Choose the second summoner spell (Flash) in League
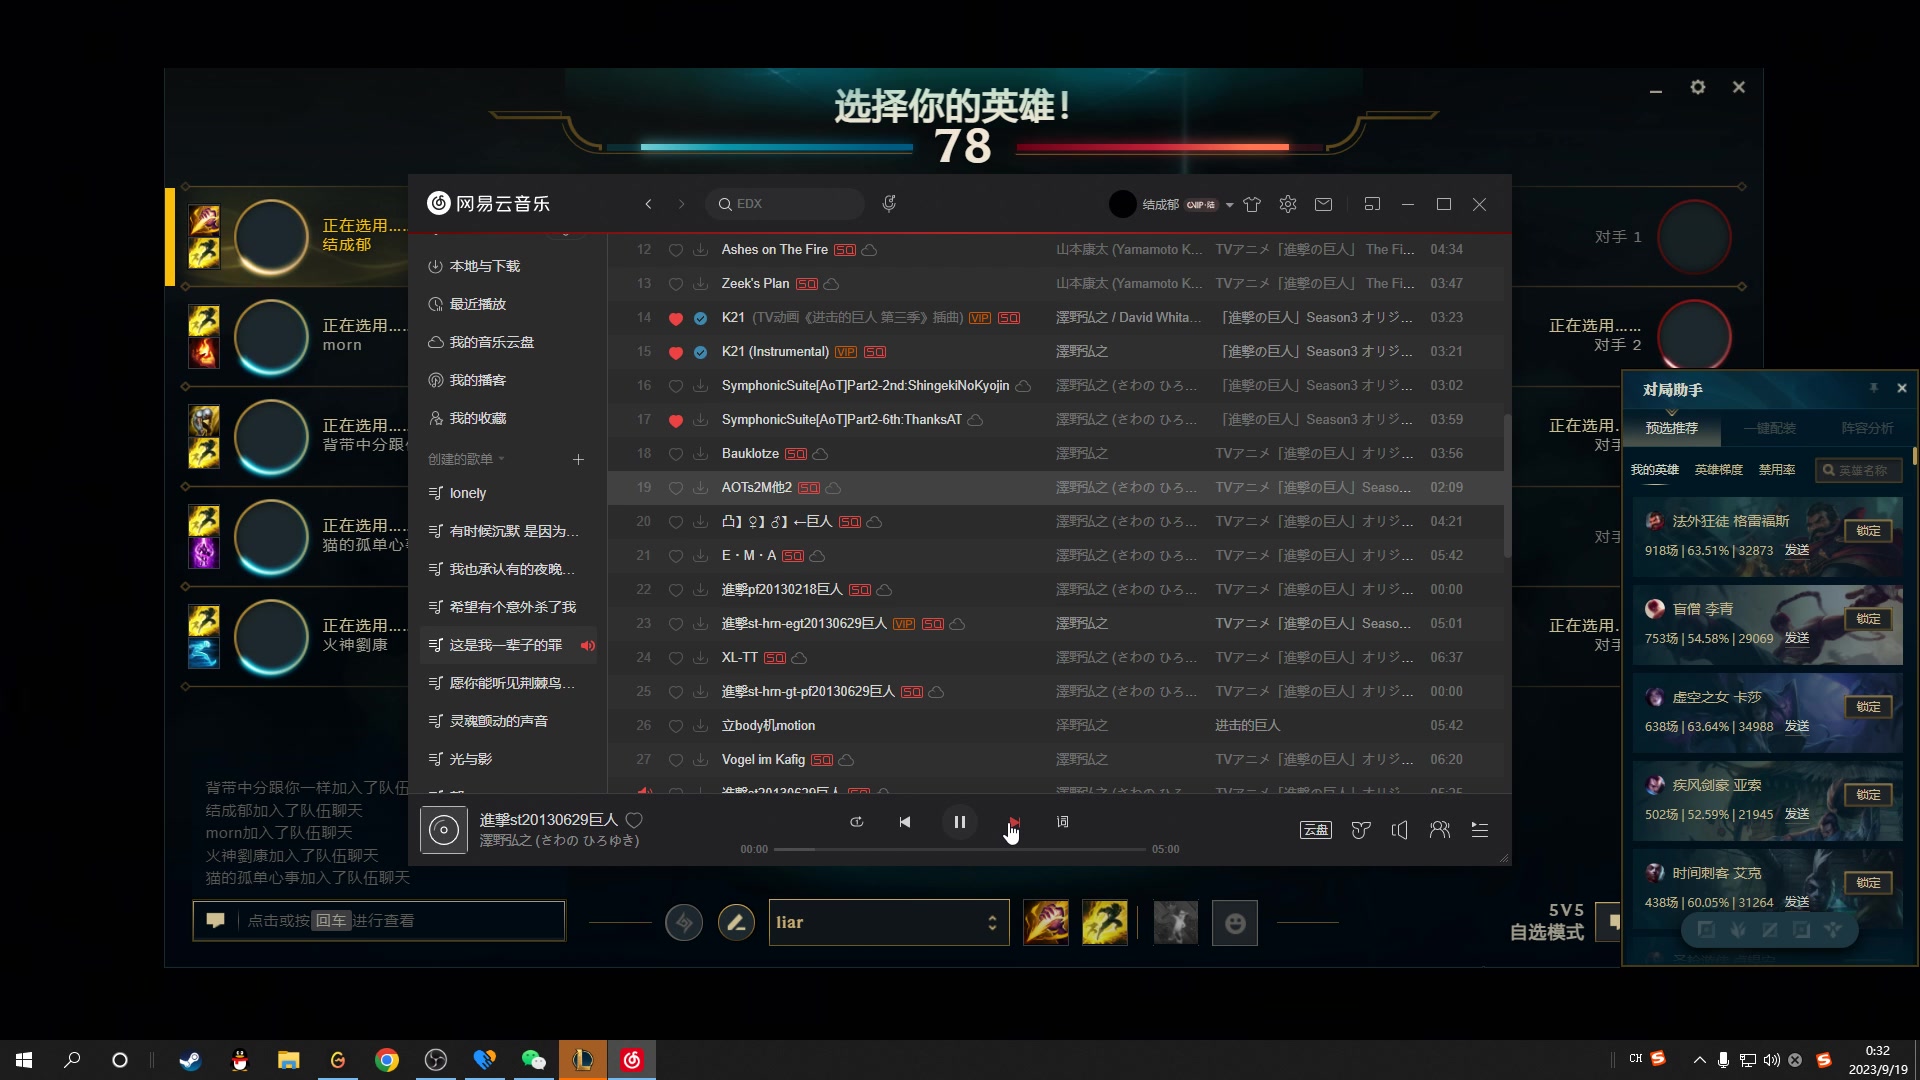The image size is (1920, 1080). [x=1105, y=922]
